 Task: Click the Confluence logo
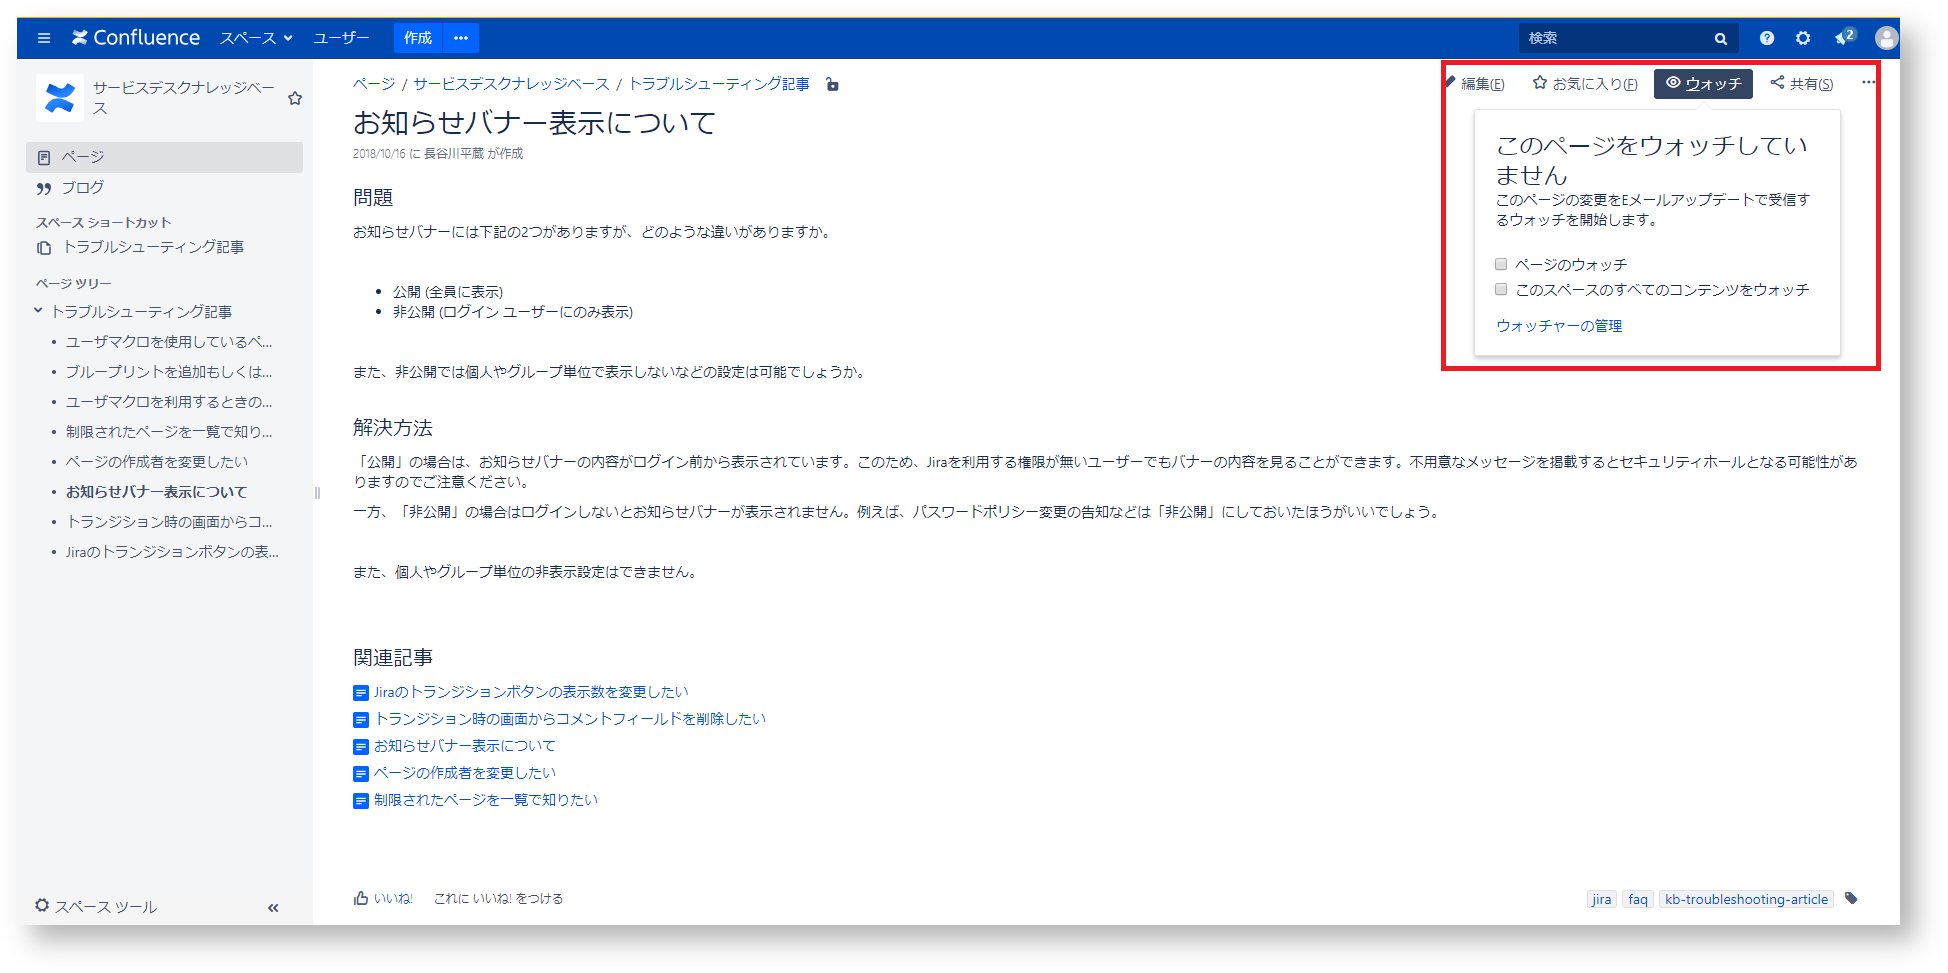coord(135,38)
